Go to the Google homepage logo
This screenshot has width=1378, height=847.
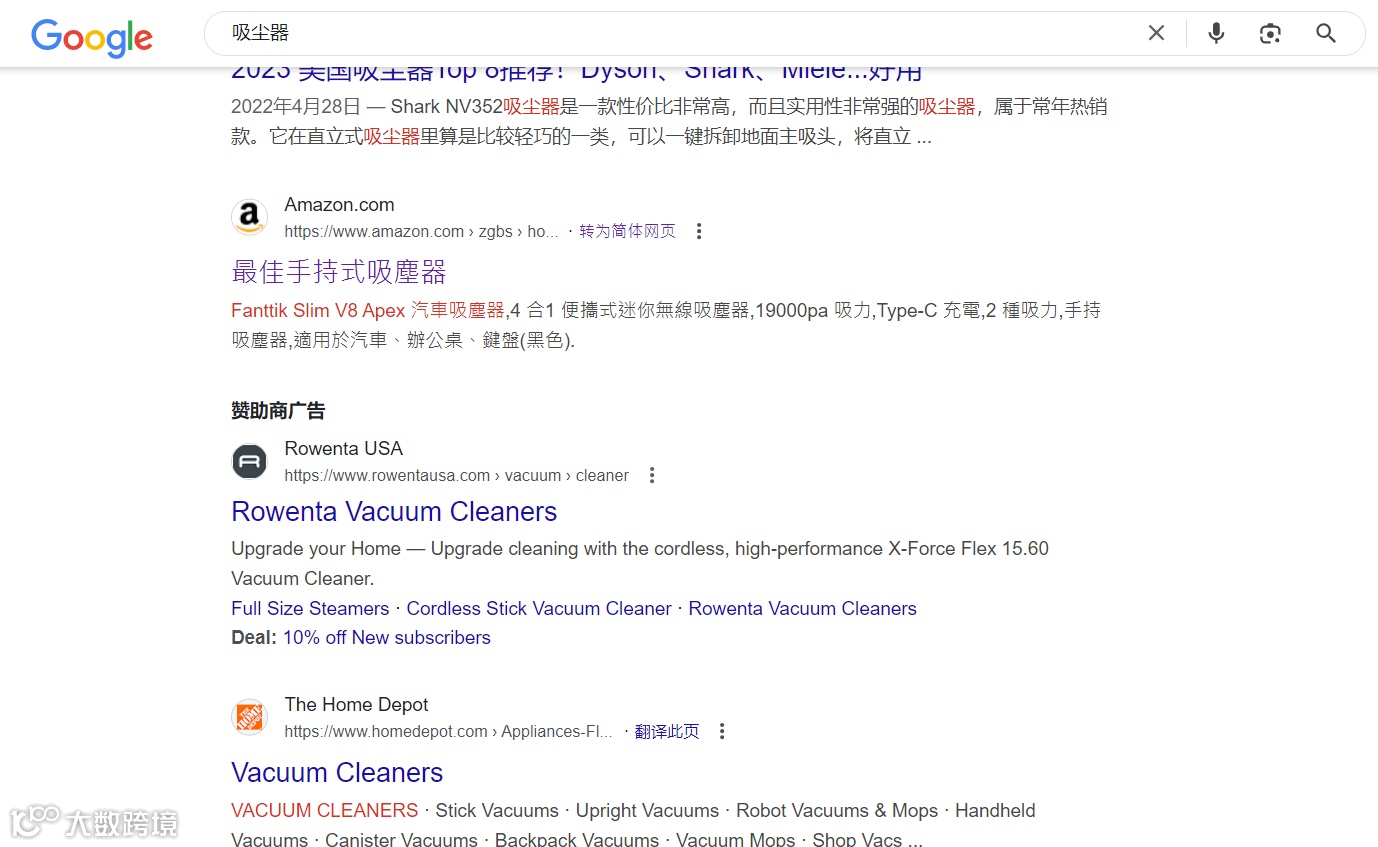(x=92, y=36)
